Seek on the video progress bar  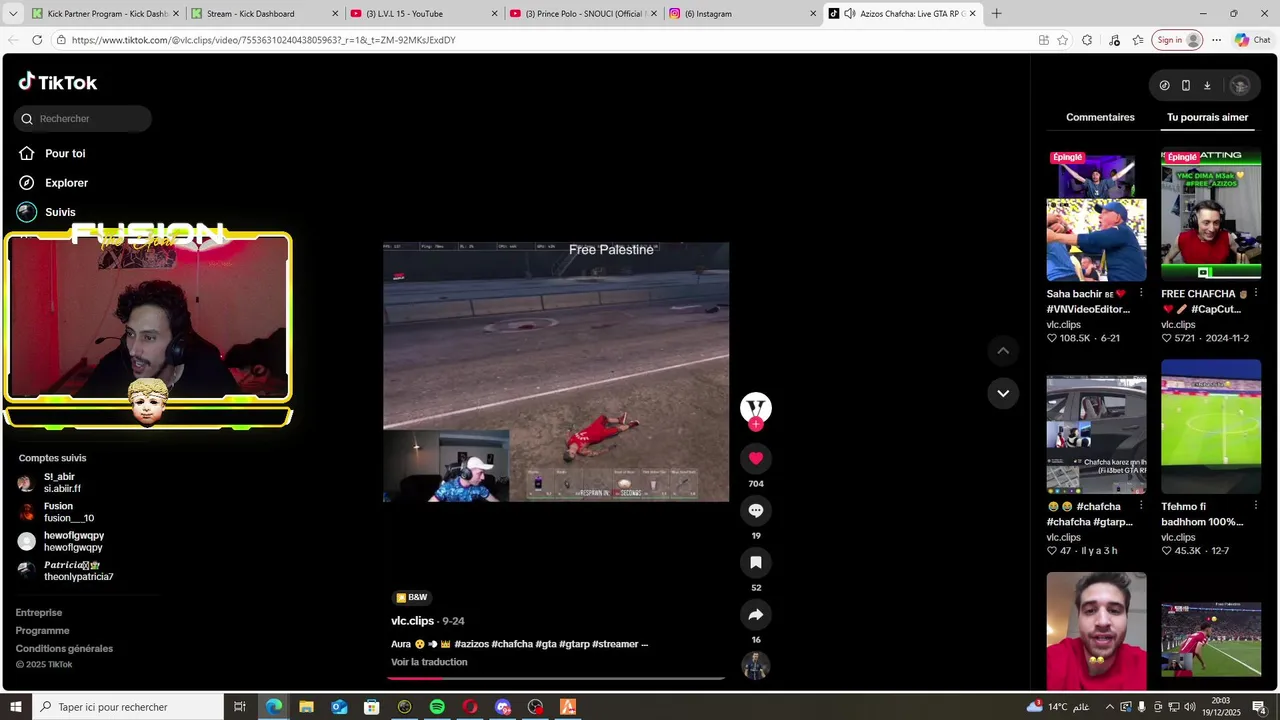[556, 678]
